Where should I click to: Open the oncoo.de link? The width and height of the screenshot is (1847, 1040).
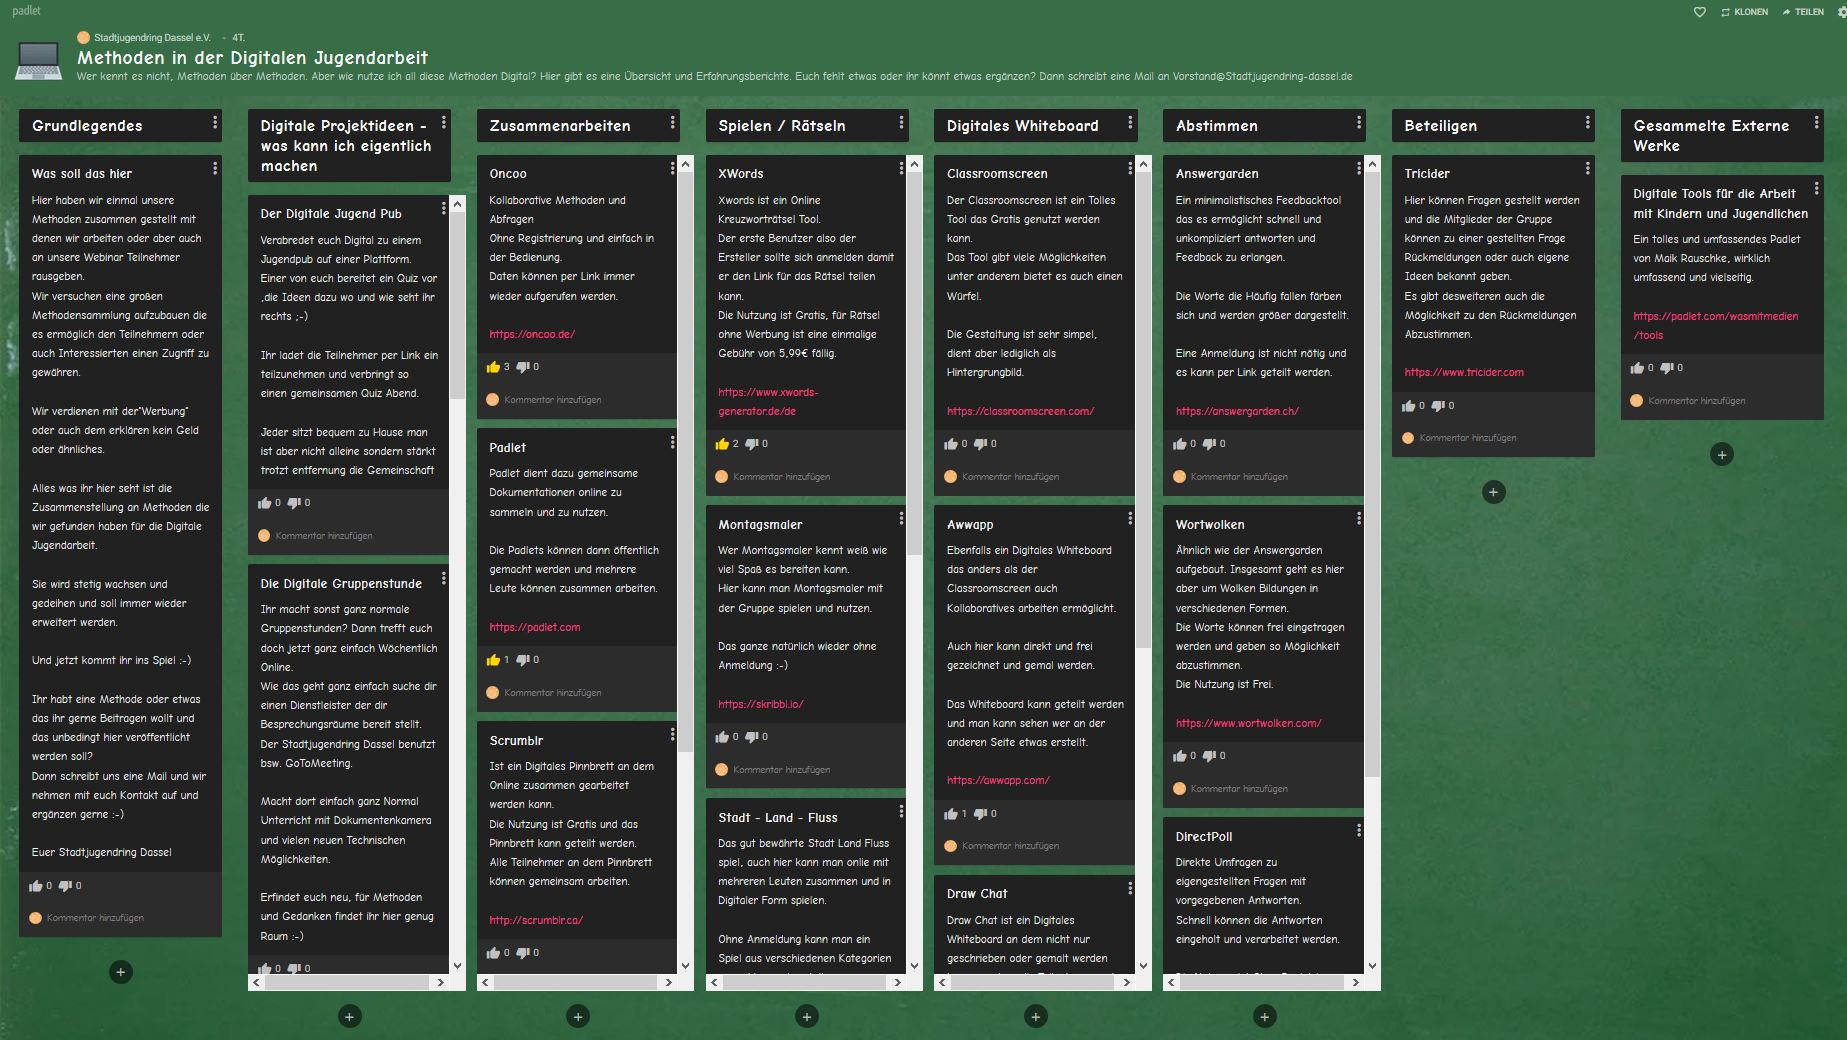point(532,334)
